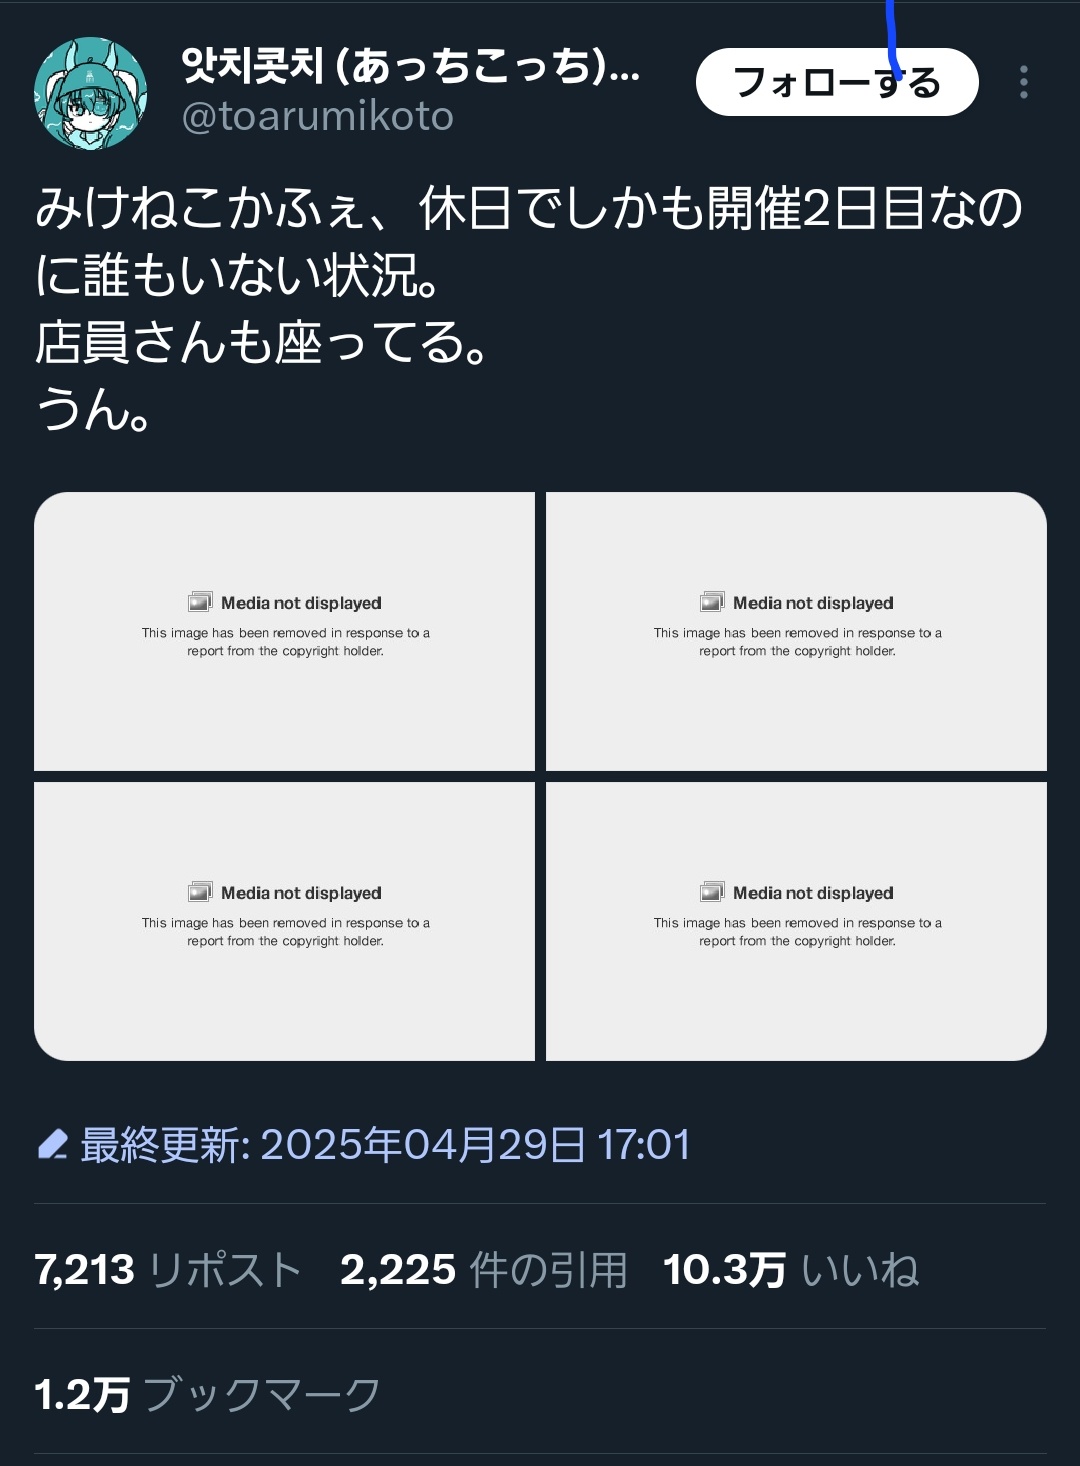Open the 10.3万 いいね likes list
This screenshot has width=1080, height=1466.
791,1270
